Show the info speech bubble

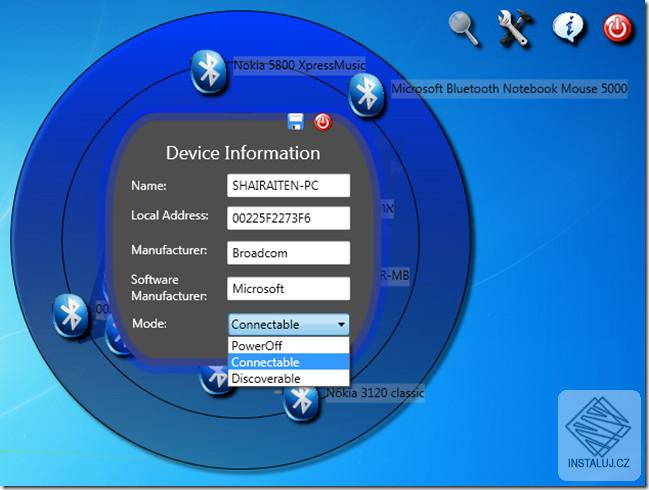click(569, 28)
